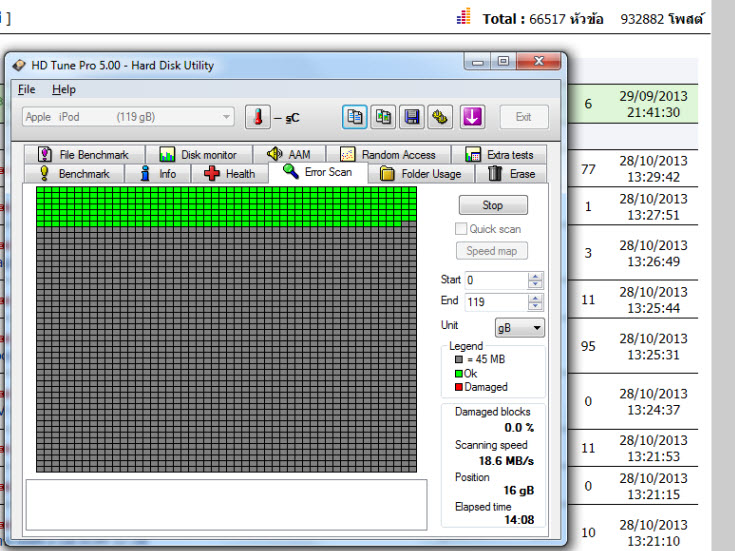Click the Exit button
Screen dimensions: 735x551
tap(523, 117)
